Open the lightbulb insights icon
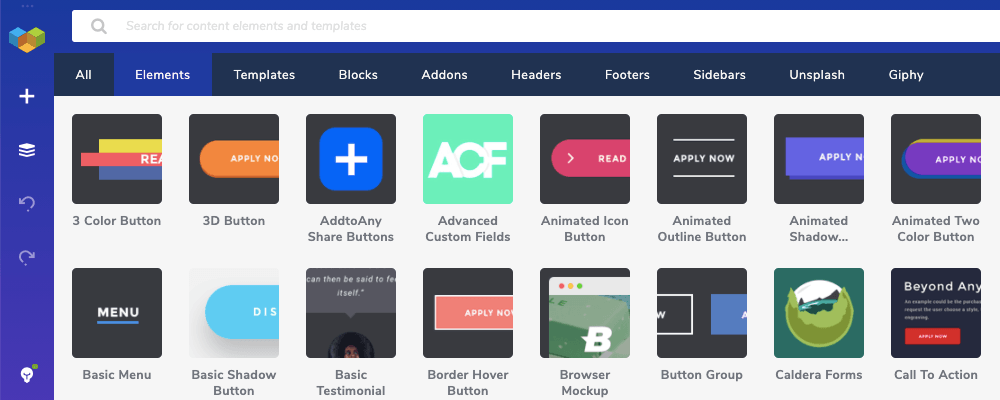 pyautogui.click(x=27, y=374)
